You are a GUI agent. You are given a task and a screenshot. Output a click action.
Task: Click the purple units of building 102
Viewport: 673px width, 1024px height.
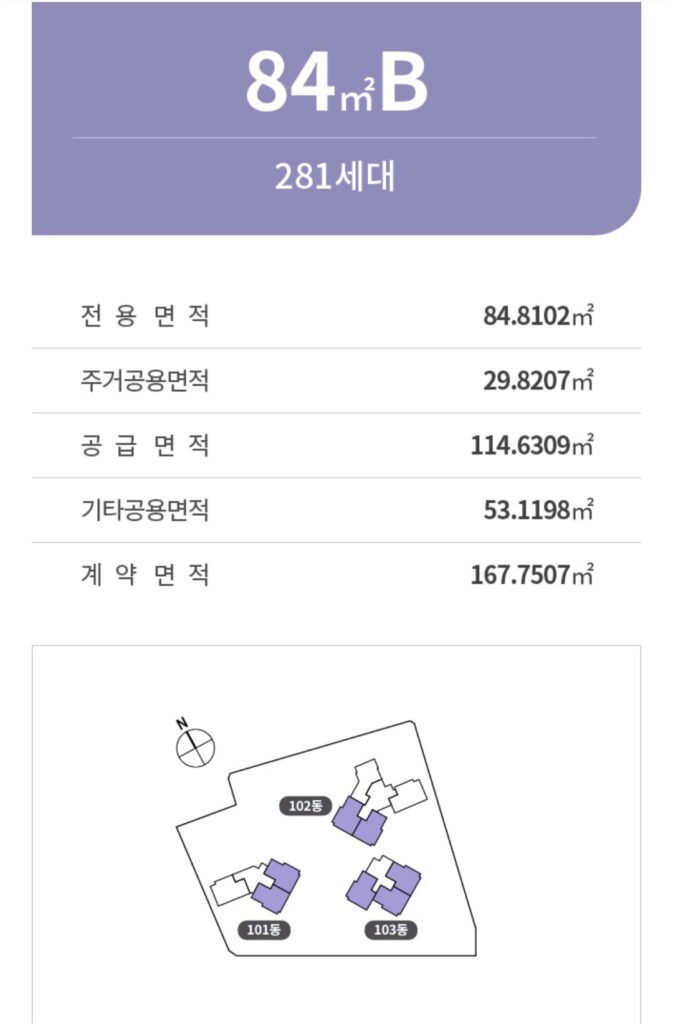[359, 821]
